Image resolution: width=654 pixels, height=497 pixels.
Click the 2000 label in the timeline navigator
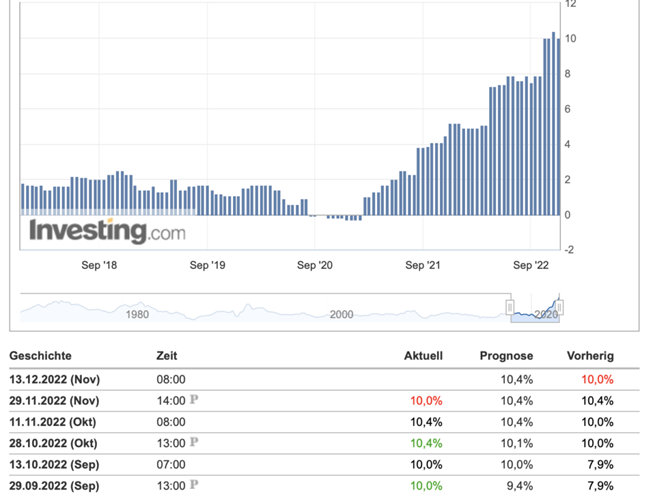(342, 314)
